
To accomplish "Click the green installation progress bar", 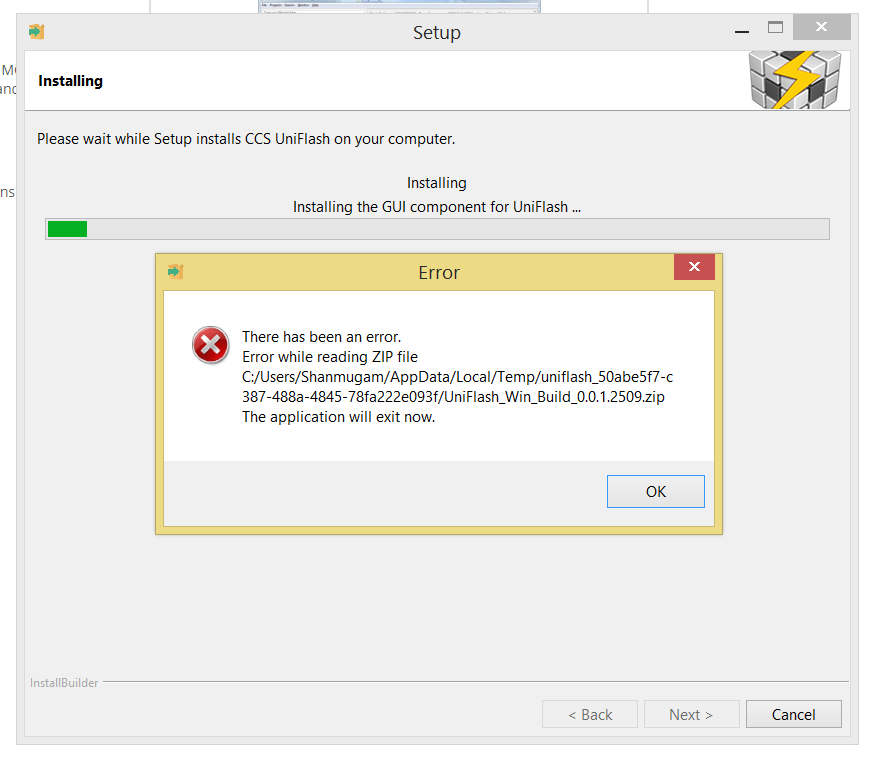I will [x=437, y=229].
